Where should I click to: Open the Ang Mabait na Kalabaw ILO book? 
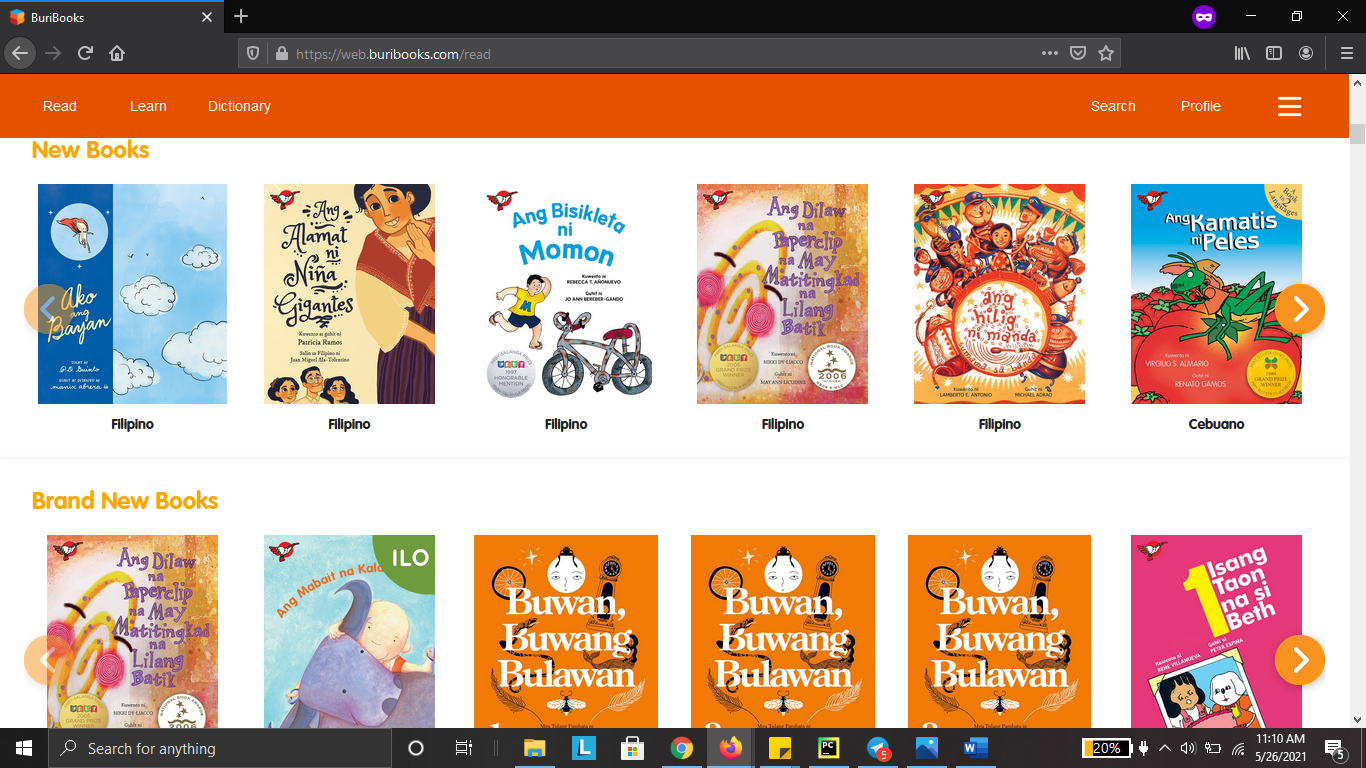349,632
